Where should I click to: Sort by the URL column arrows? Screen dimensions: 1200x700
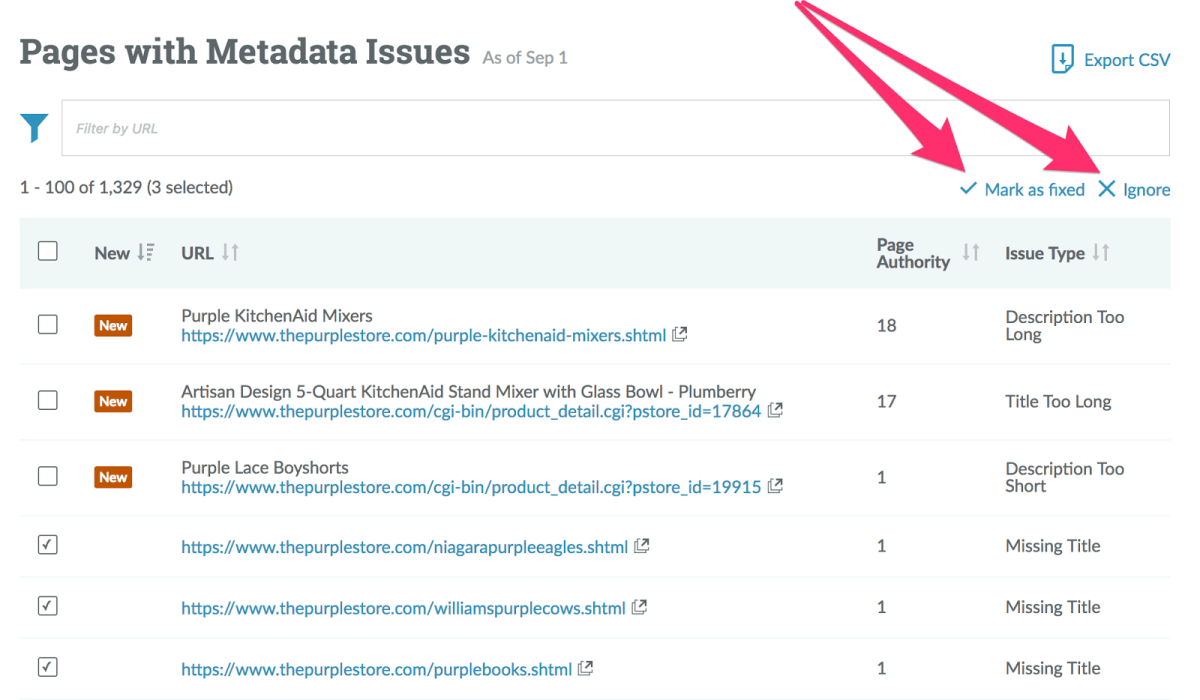tap(231, 253)
